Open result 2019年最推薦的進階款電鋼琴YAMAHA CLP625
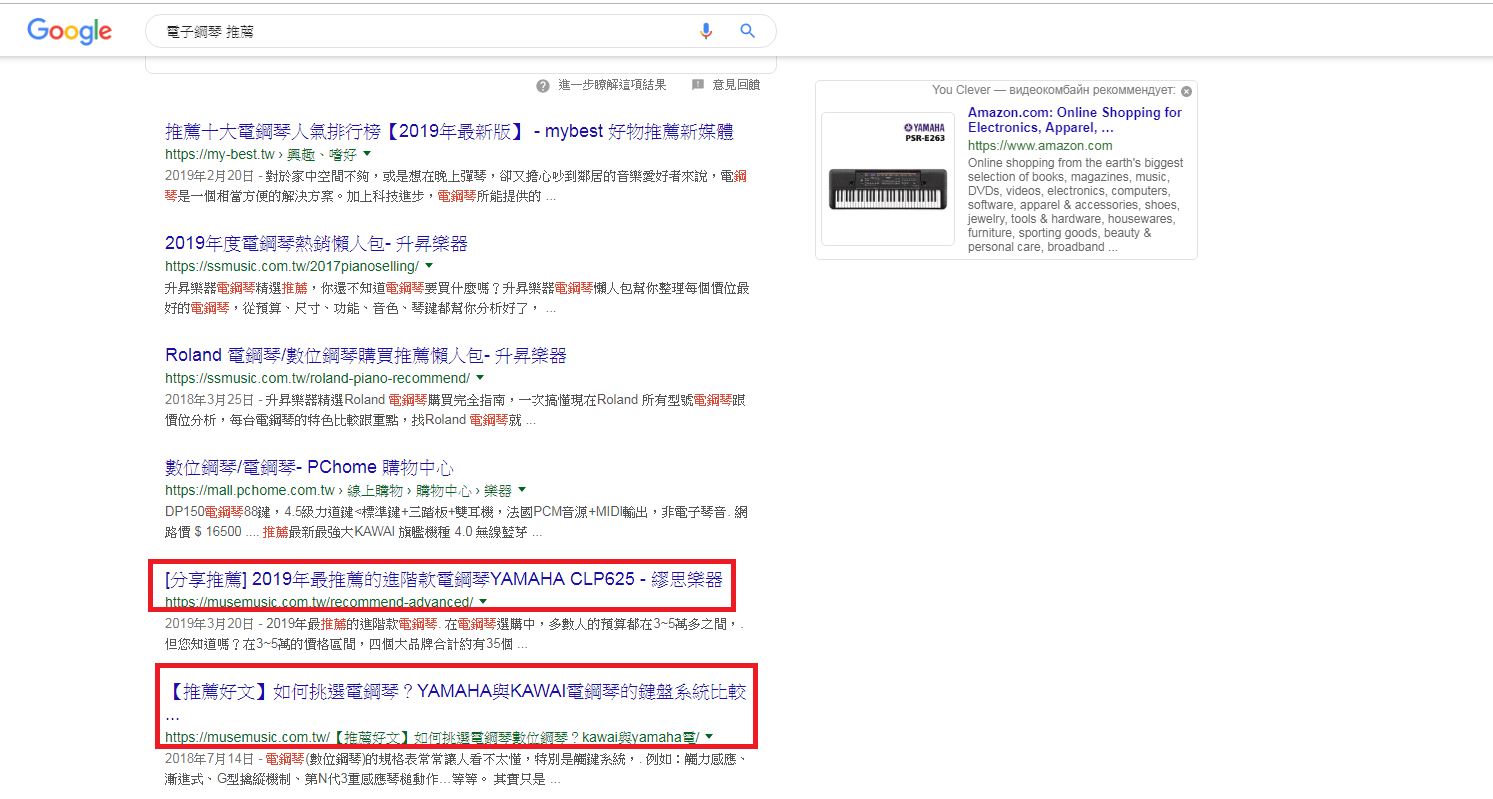 [443, 580]
